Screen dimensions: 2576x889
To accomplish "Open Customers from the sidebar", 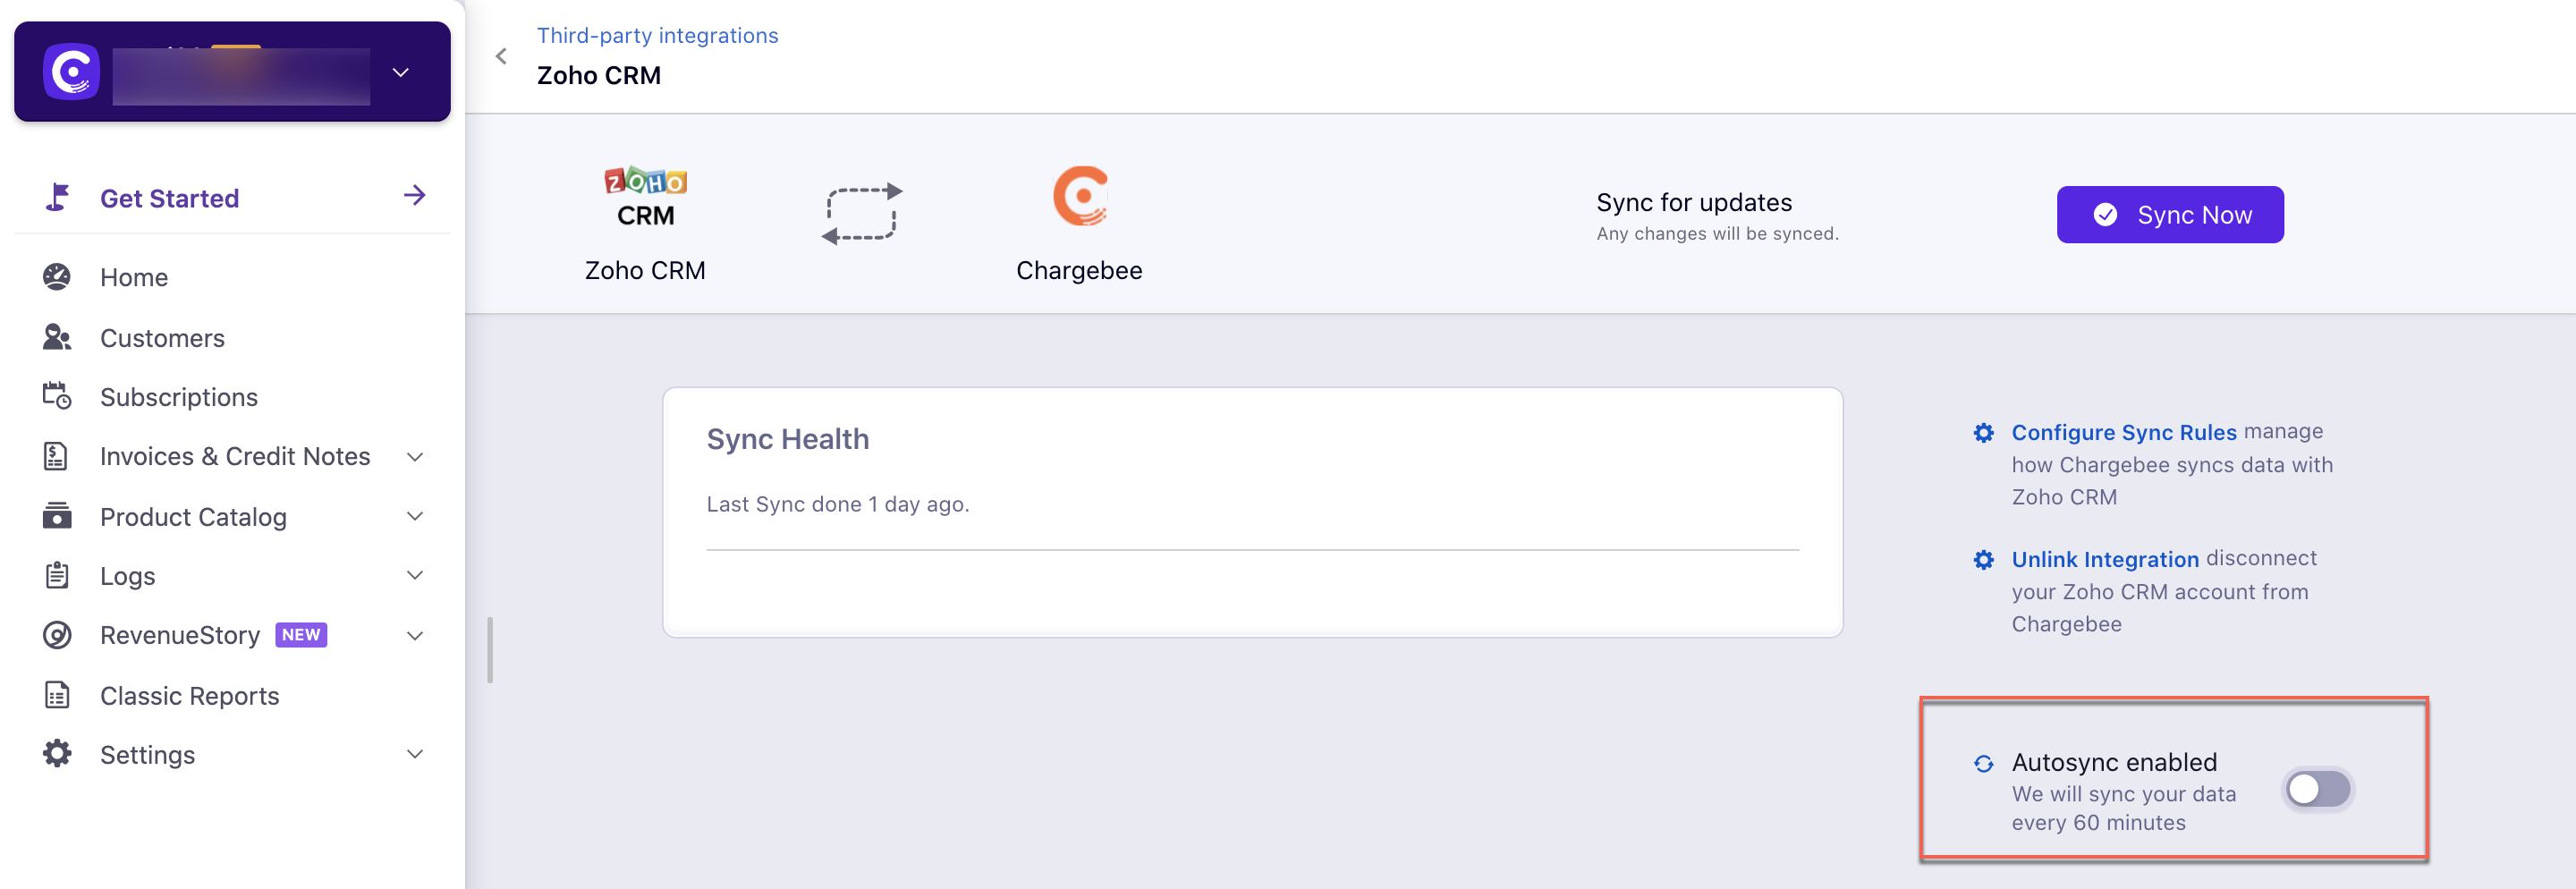I will pyautogui.click(x=162, y=338).
